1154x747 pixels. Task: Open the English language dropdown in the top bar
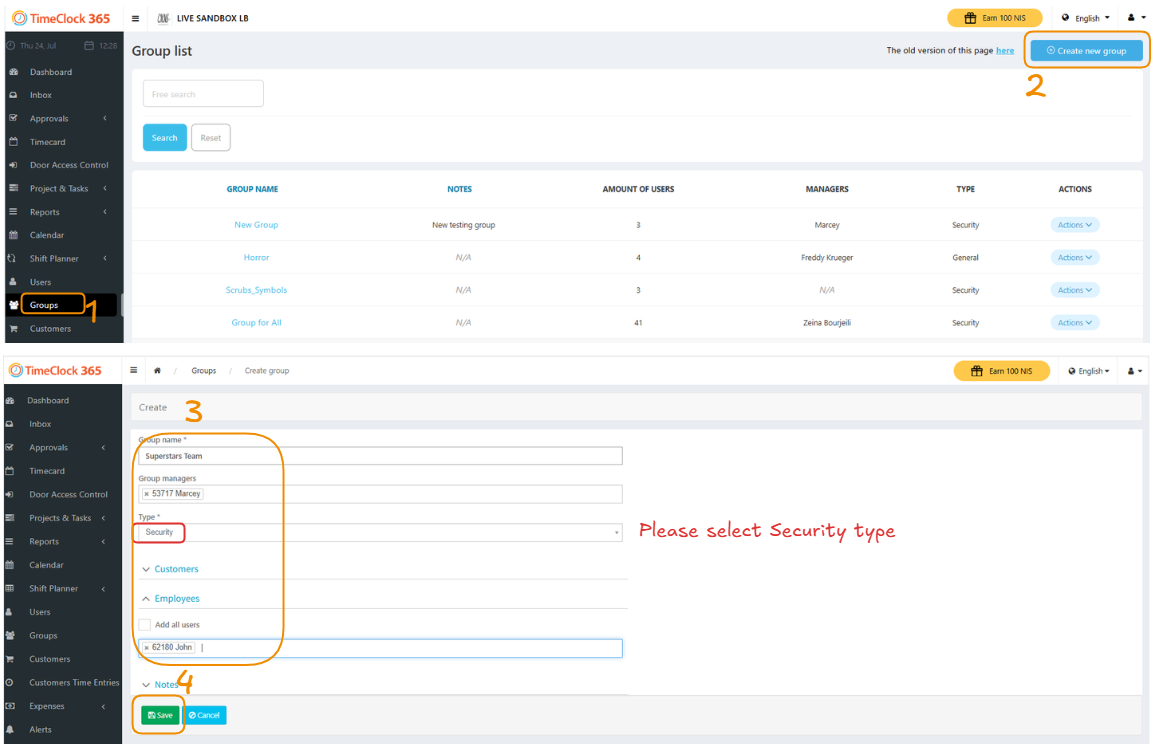point(1086,18)
